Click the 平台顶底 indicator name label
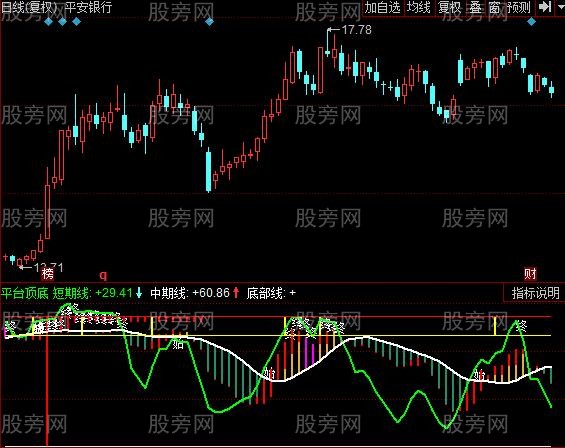Image resolution: width=565 pixels, height=448 pixels. [24, 293]
